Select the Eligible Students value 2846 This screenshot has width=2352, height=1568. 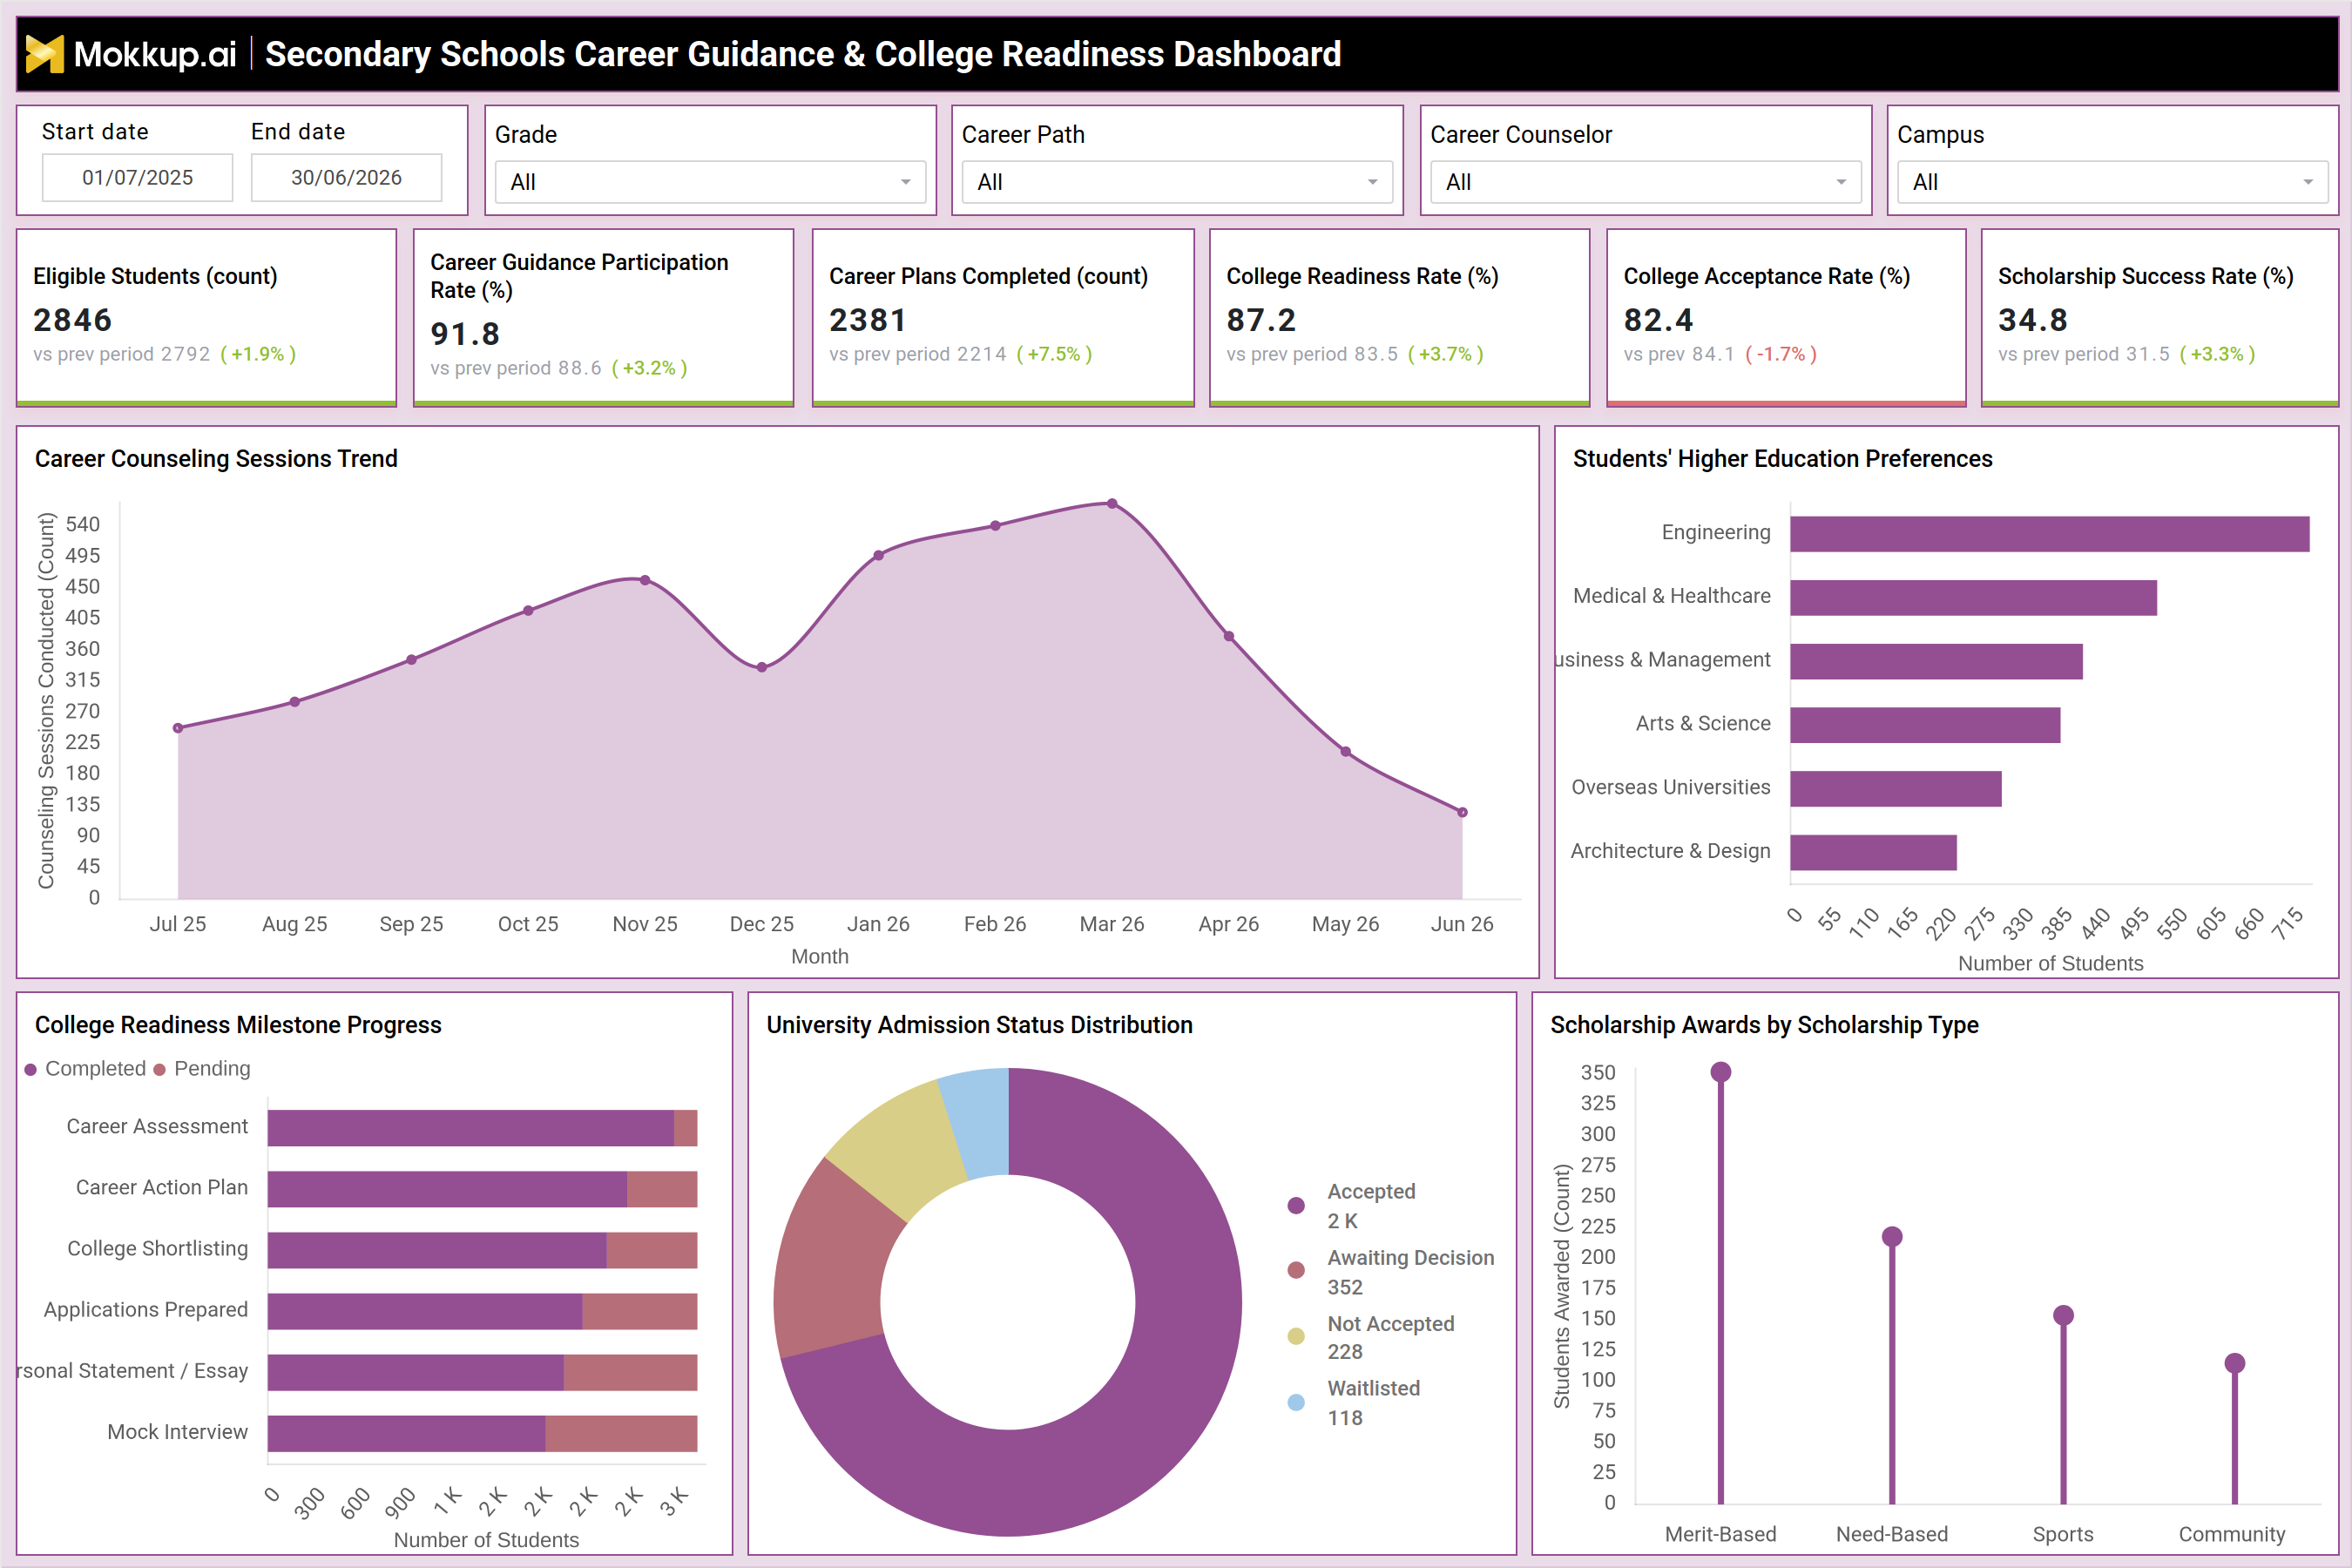72,320
